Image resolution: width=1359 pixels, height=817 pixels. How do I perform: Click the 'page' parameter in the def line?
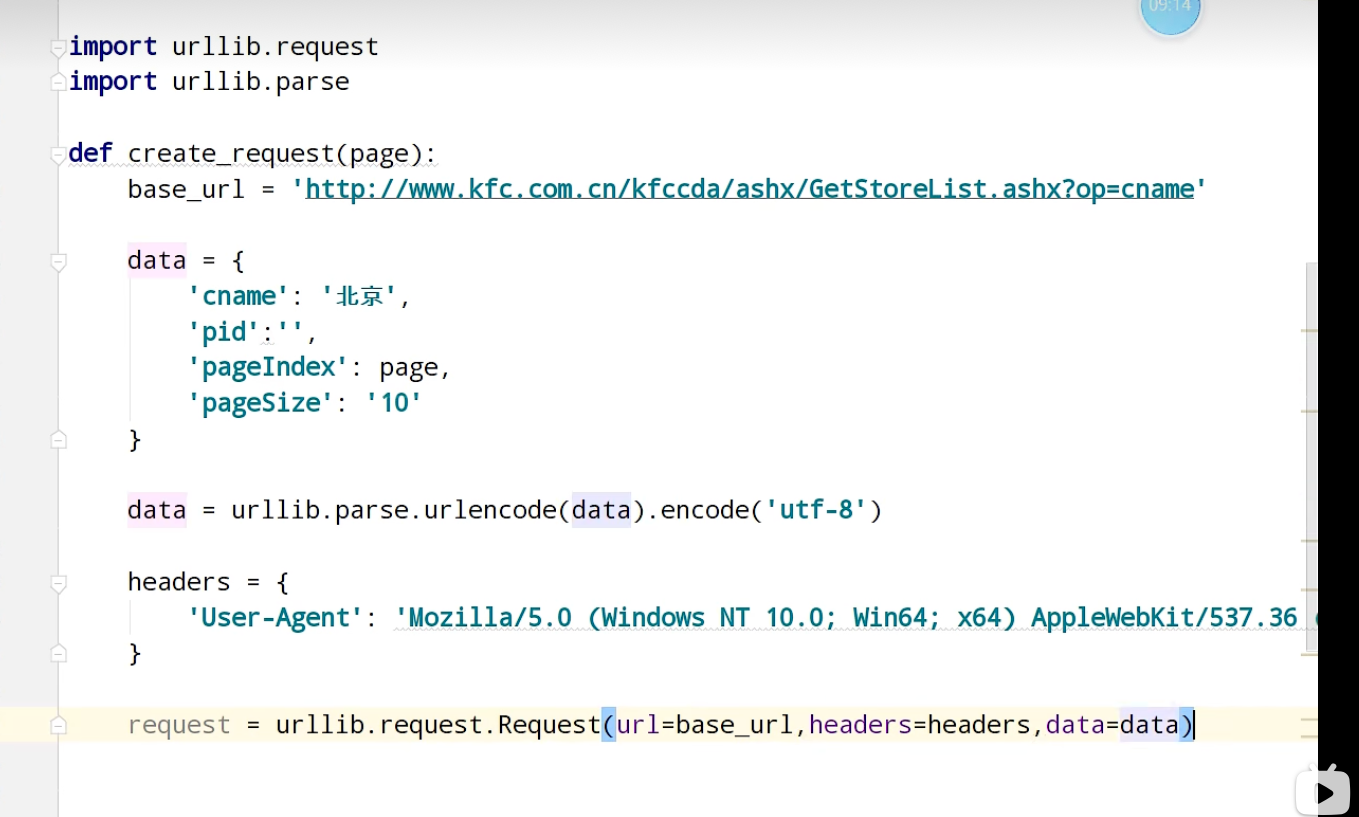pos(379,154)
